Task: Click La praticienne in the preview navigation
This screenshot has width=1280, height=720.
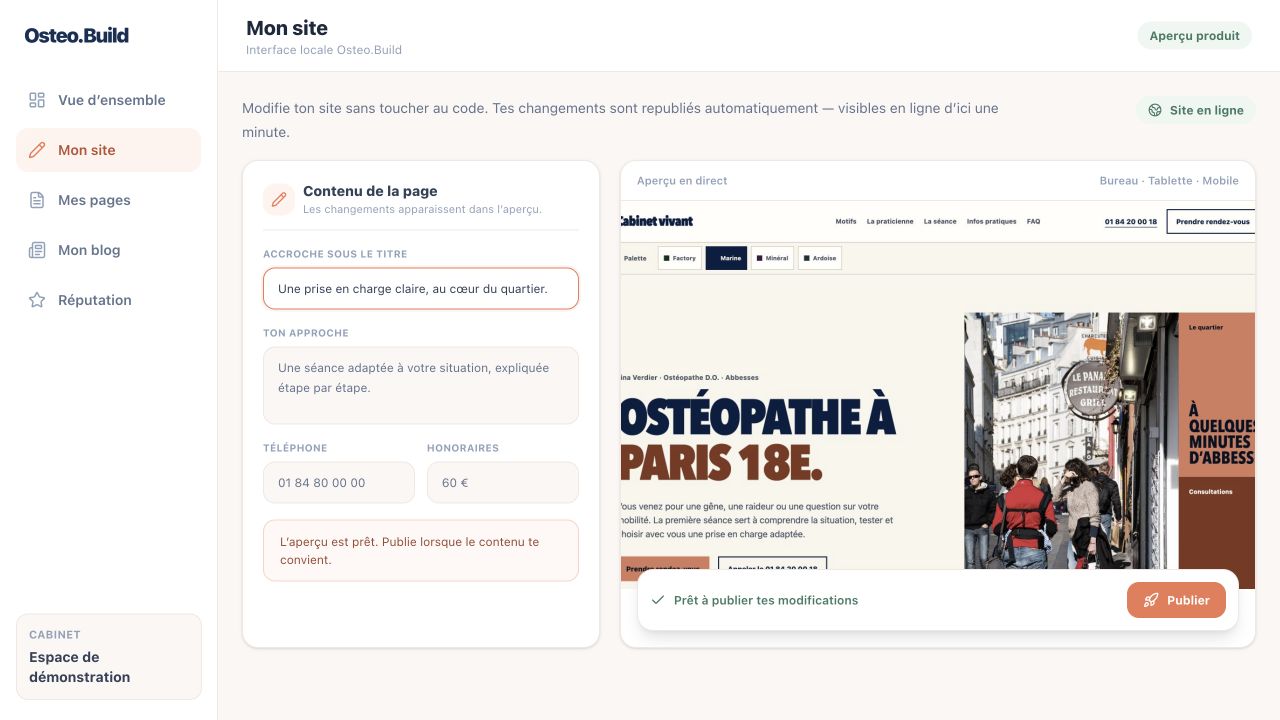Action: click(890, 221)
